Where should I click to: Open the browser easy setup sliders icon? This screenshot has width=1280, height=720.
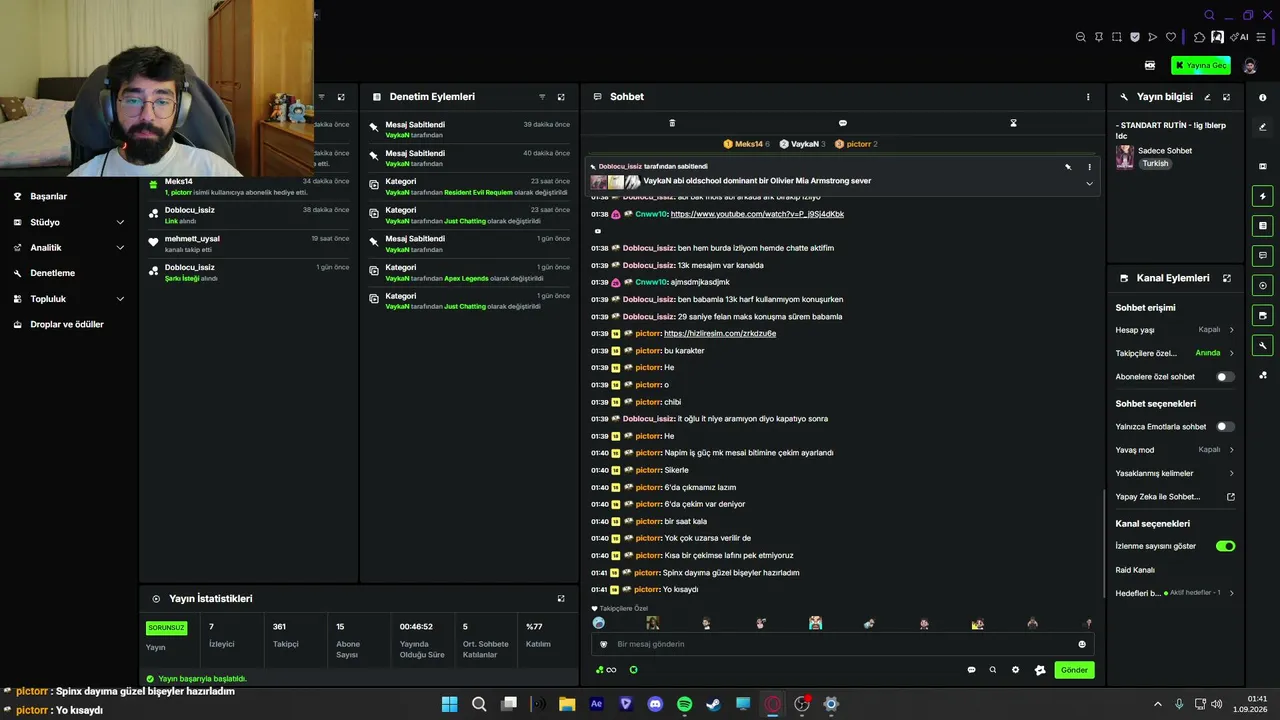click(1261, 37)
